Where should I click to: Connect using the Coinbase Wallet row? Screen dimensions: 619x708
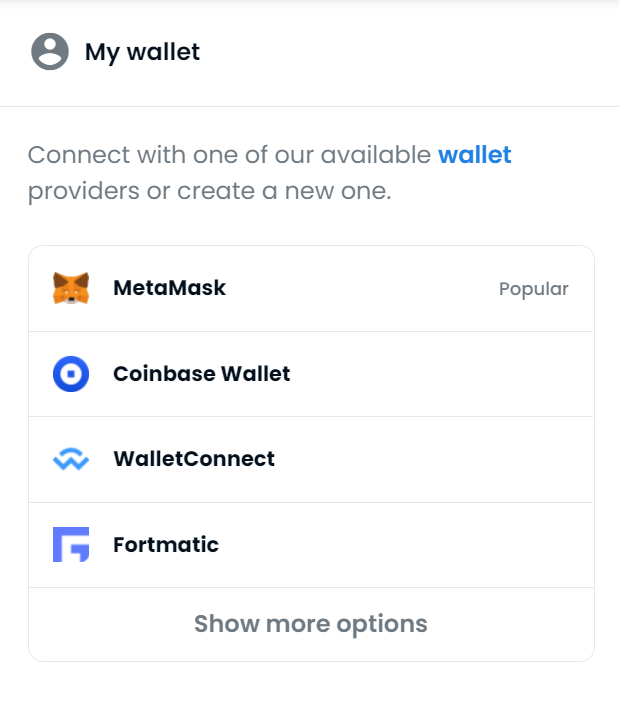(311, 374)
